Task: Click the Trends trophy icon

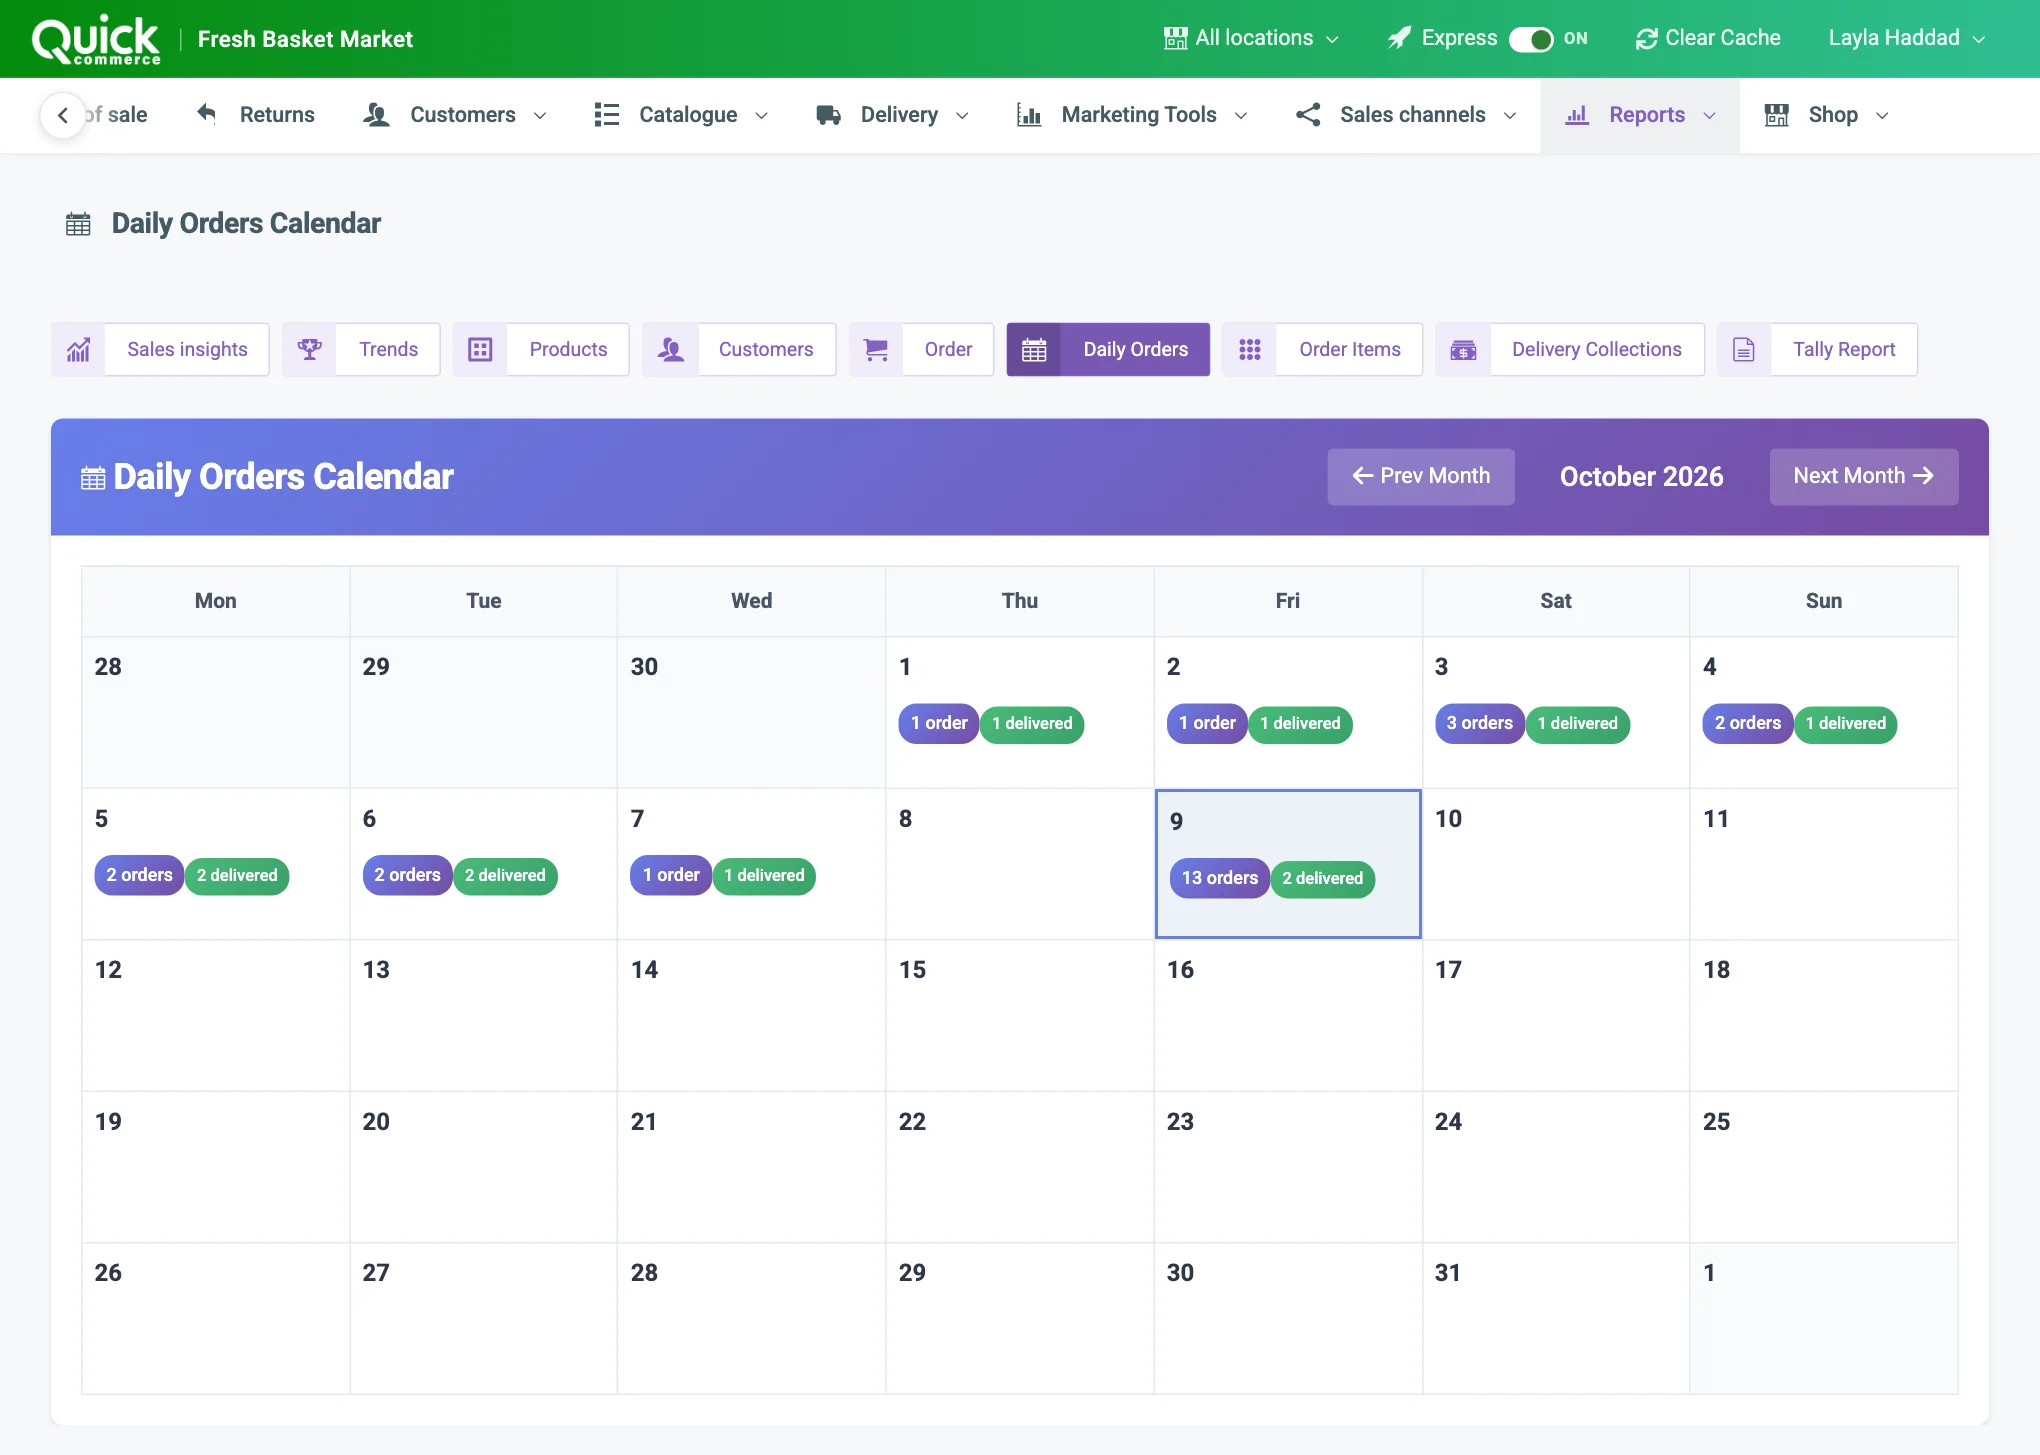Action: [x=310, y=349]
